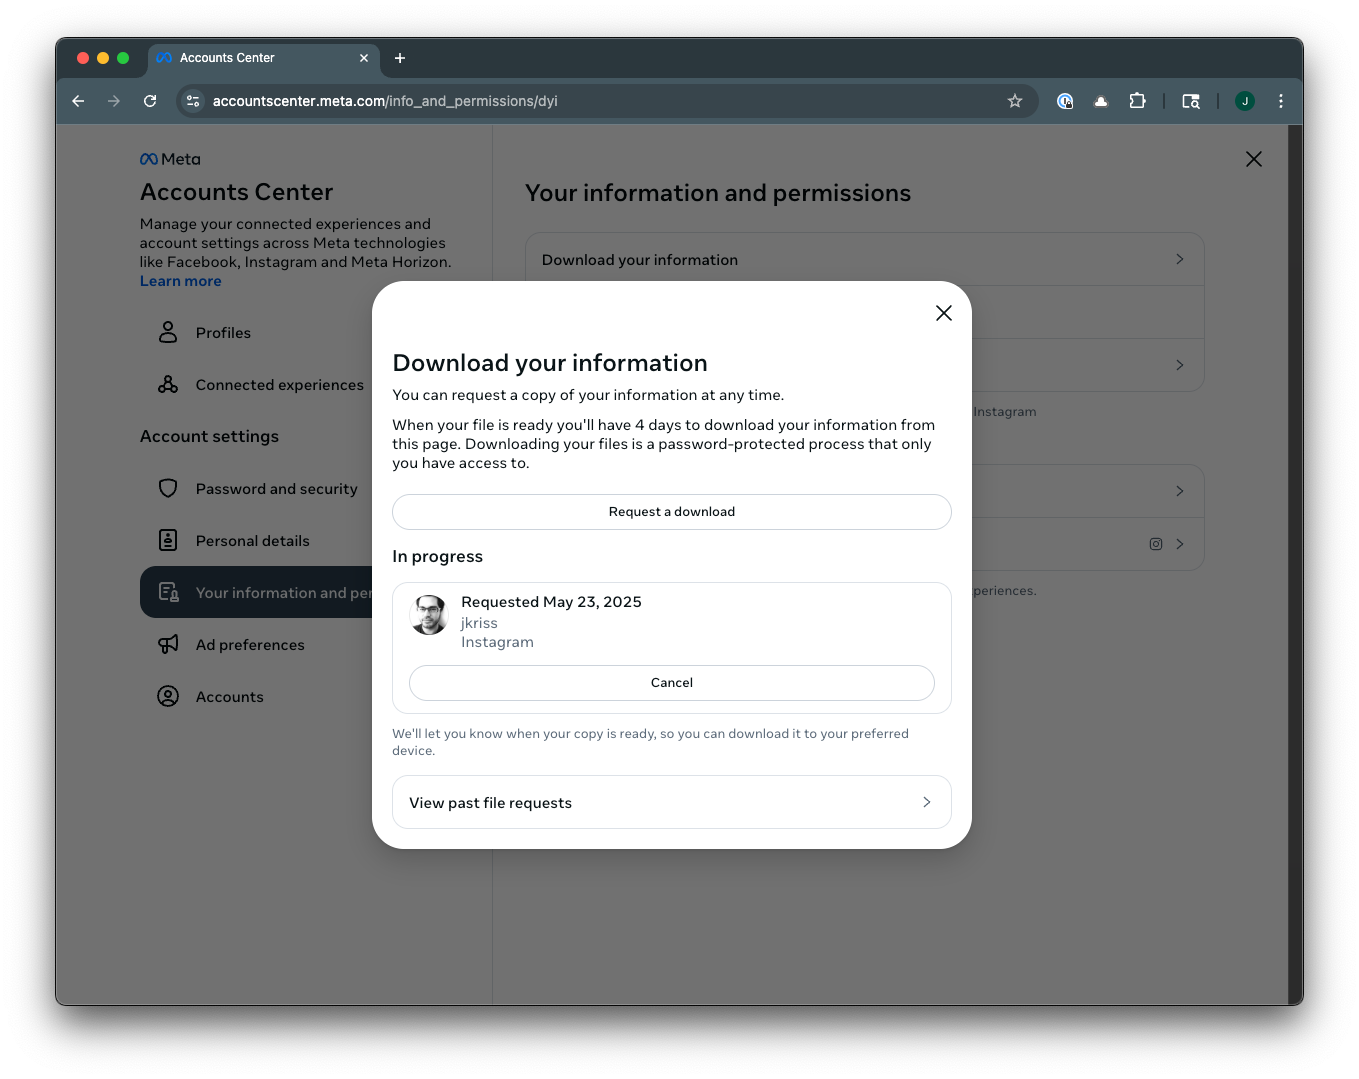Close the Accounts Center browser tab
Screen dimensions: 1359x1079
pos(364,58)
